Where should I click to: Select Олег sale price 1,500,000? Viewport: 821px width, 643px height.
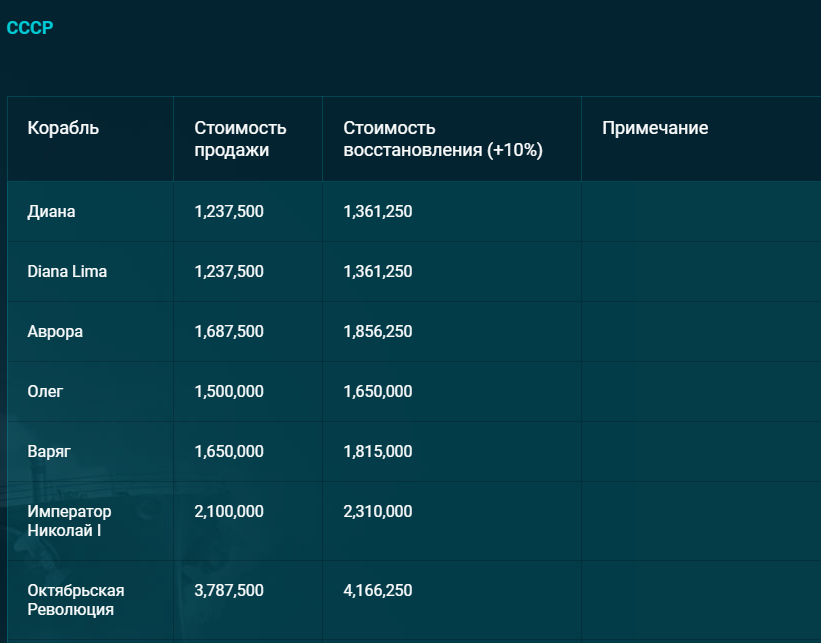[229, 392]
